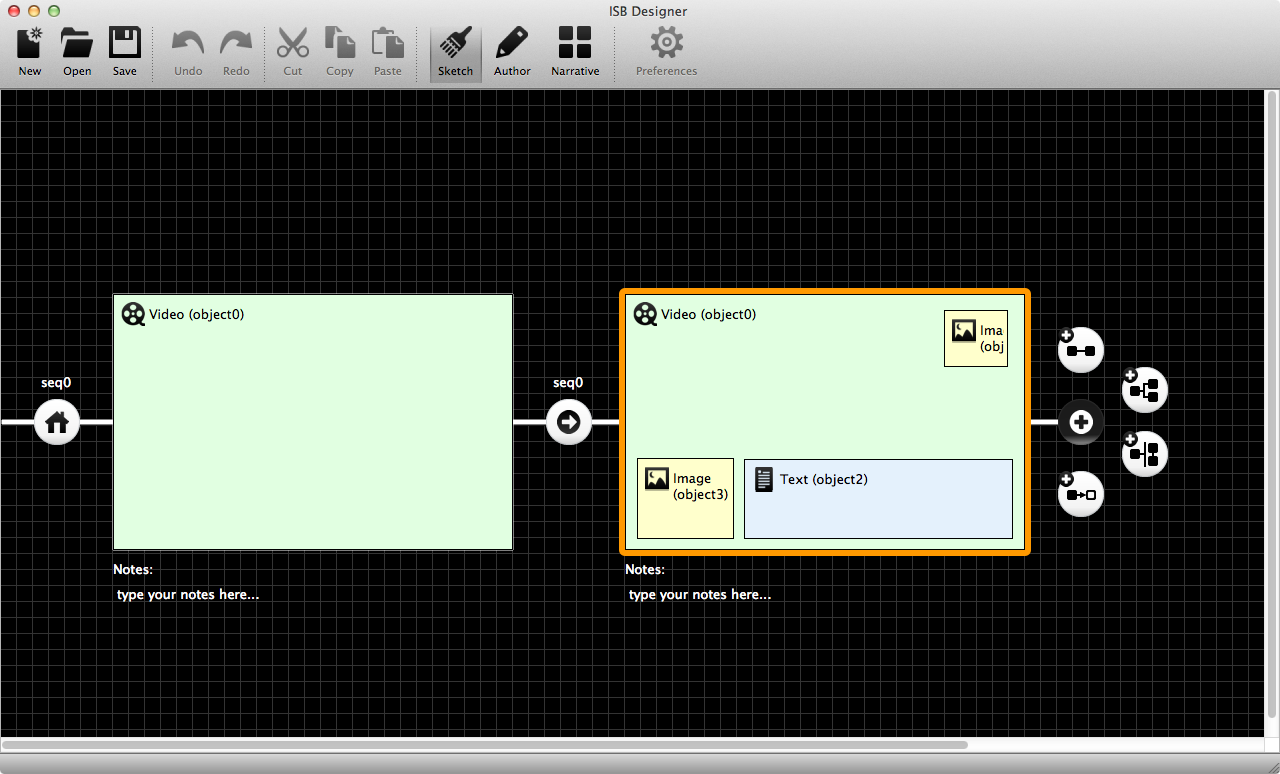Click the horizontal scrollbar at the bottom of the canvas
Screen dimensions: 1280x774
coord(485,745)
